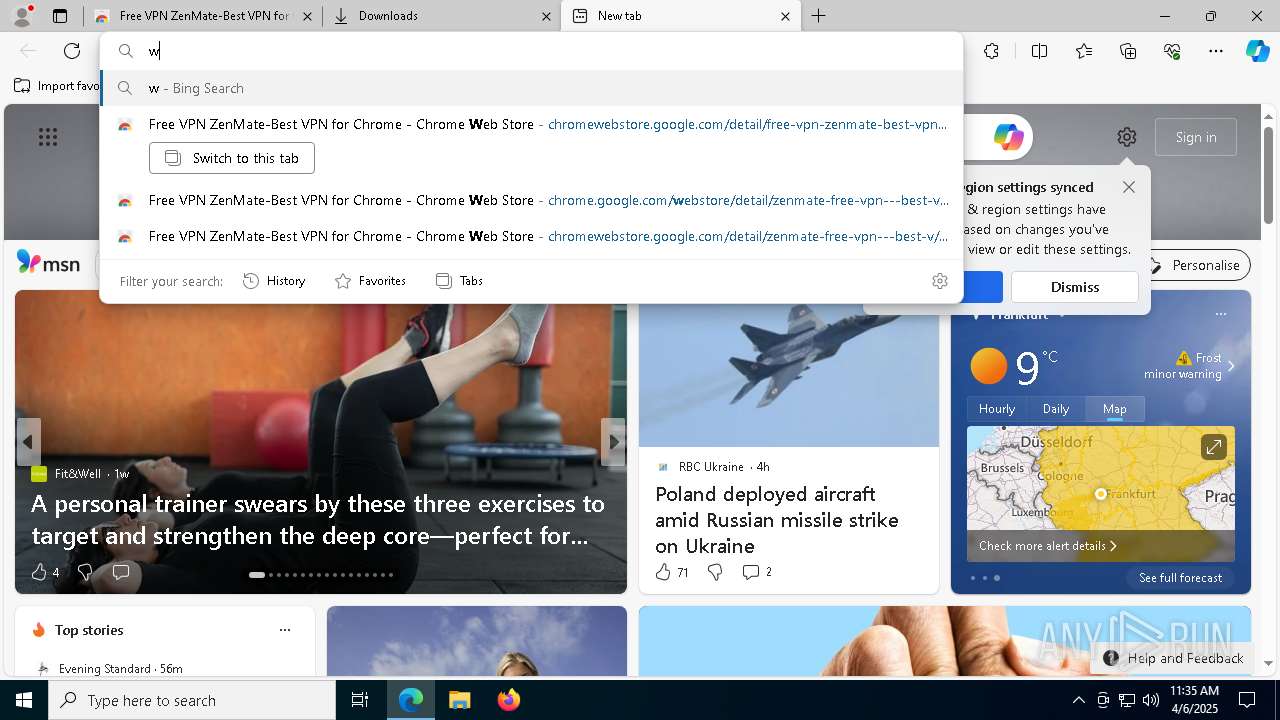This screenshot has width=1280, height=720.
Task: Click the browser refresh icon
Action: (72, 51)
